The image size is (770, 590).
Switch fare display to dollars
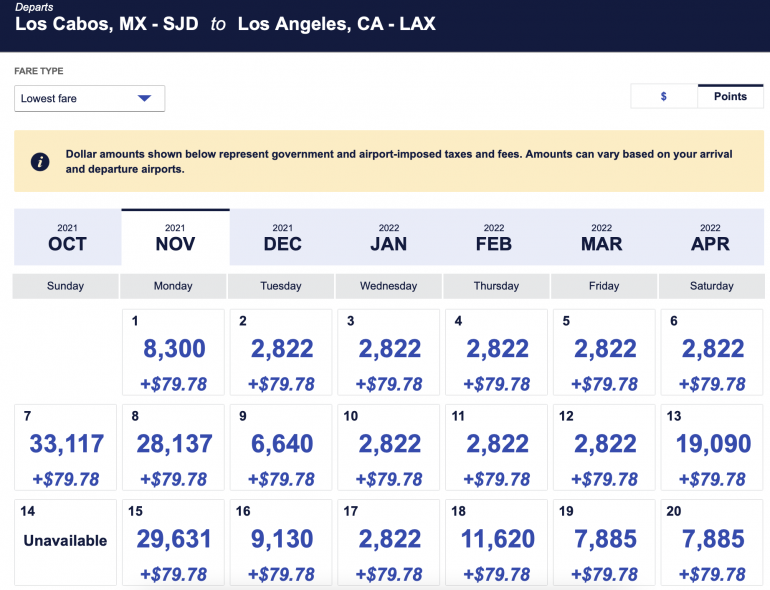[664, 96]
